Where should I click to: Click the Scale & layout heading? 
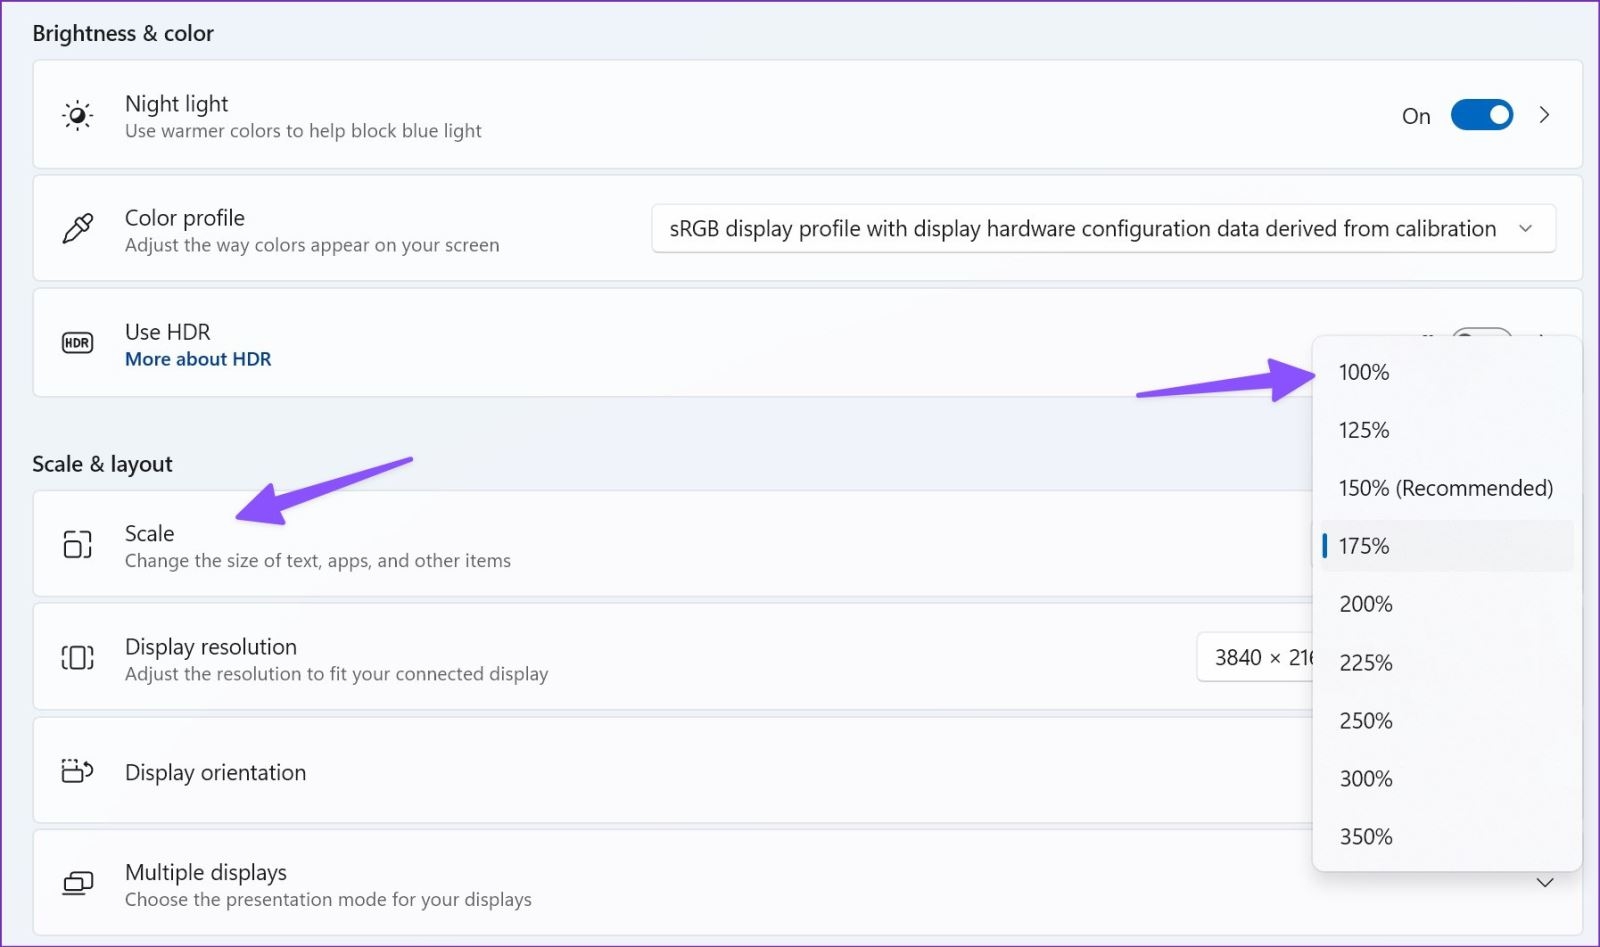point(102,464)
